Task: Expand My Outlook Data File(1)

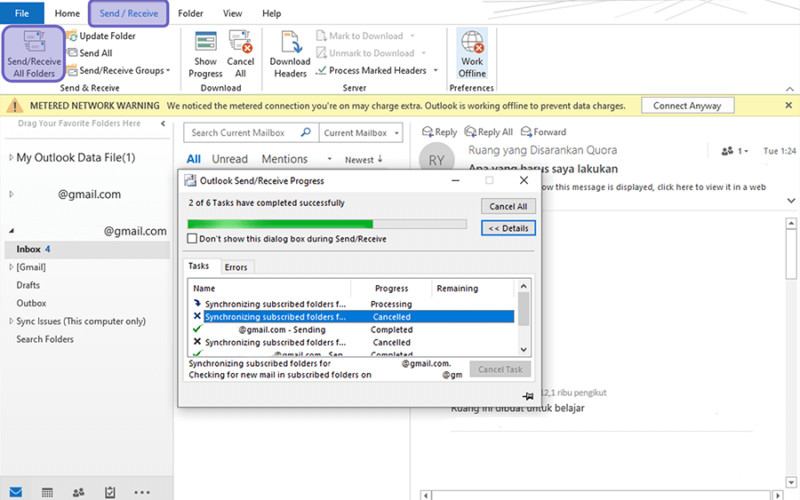Action: coord(11,158)
